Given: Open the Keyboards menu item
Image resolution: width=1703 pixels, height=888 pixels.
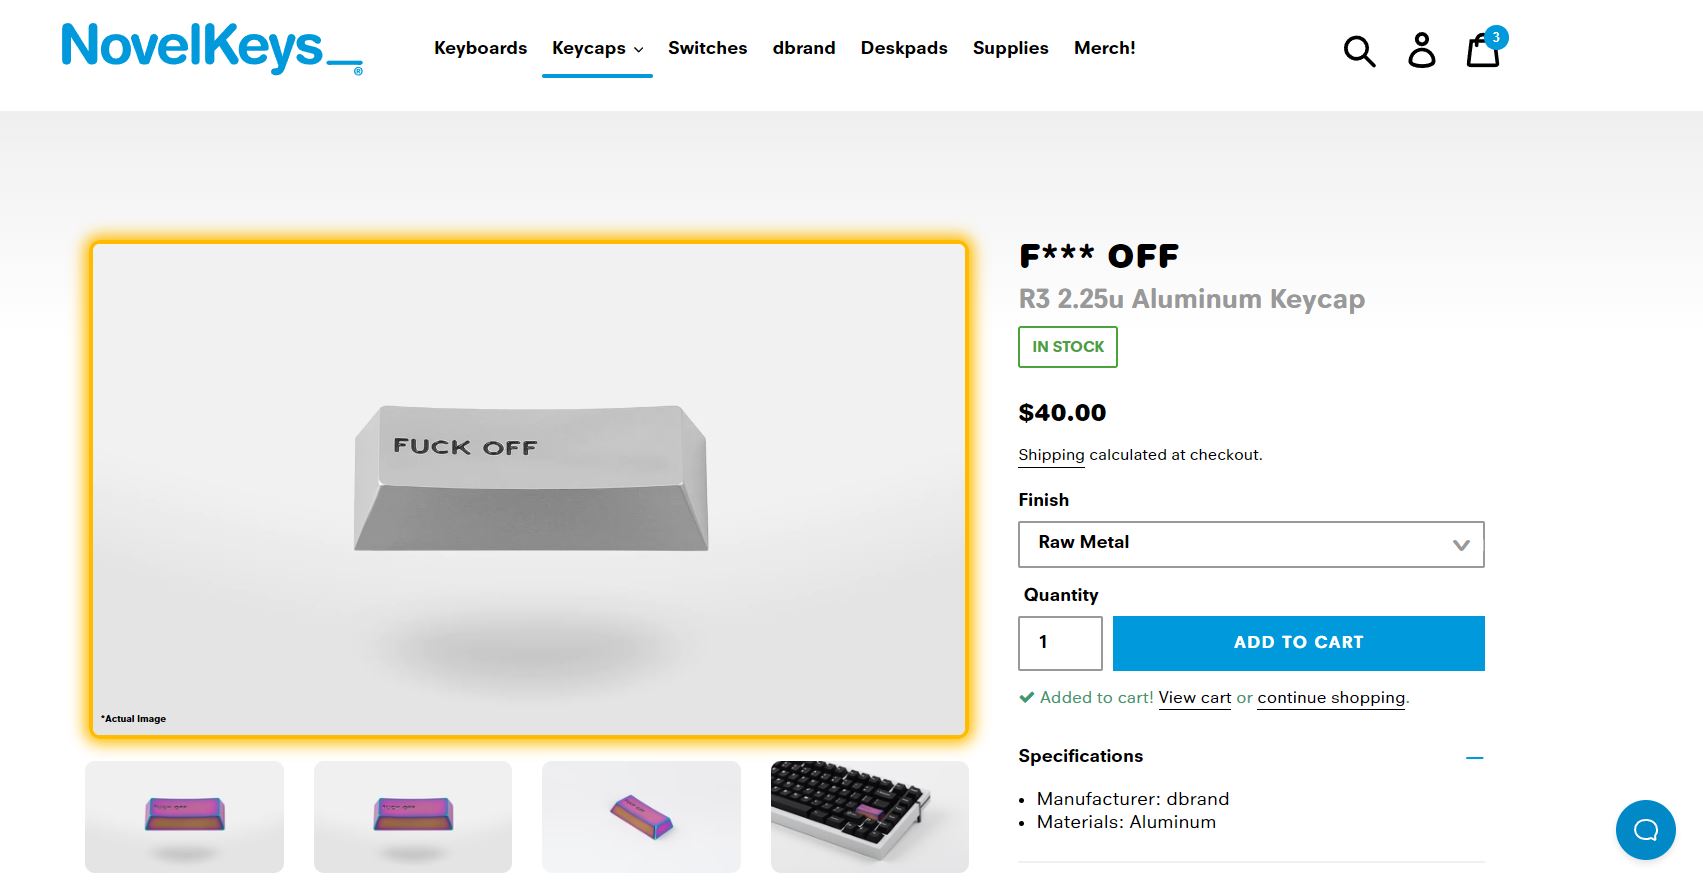Looking at the screenshot, I should [x=480, y=48].
